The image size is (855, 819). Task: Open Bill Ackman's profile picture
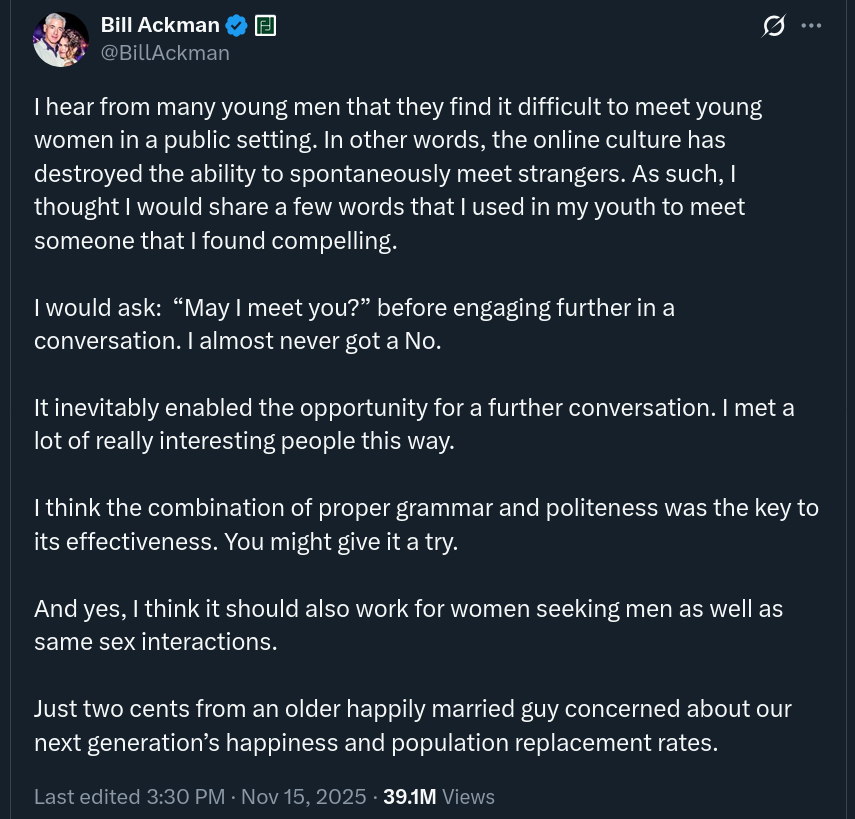[61, 40]
